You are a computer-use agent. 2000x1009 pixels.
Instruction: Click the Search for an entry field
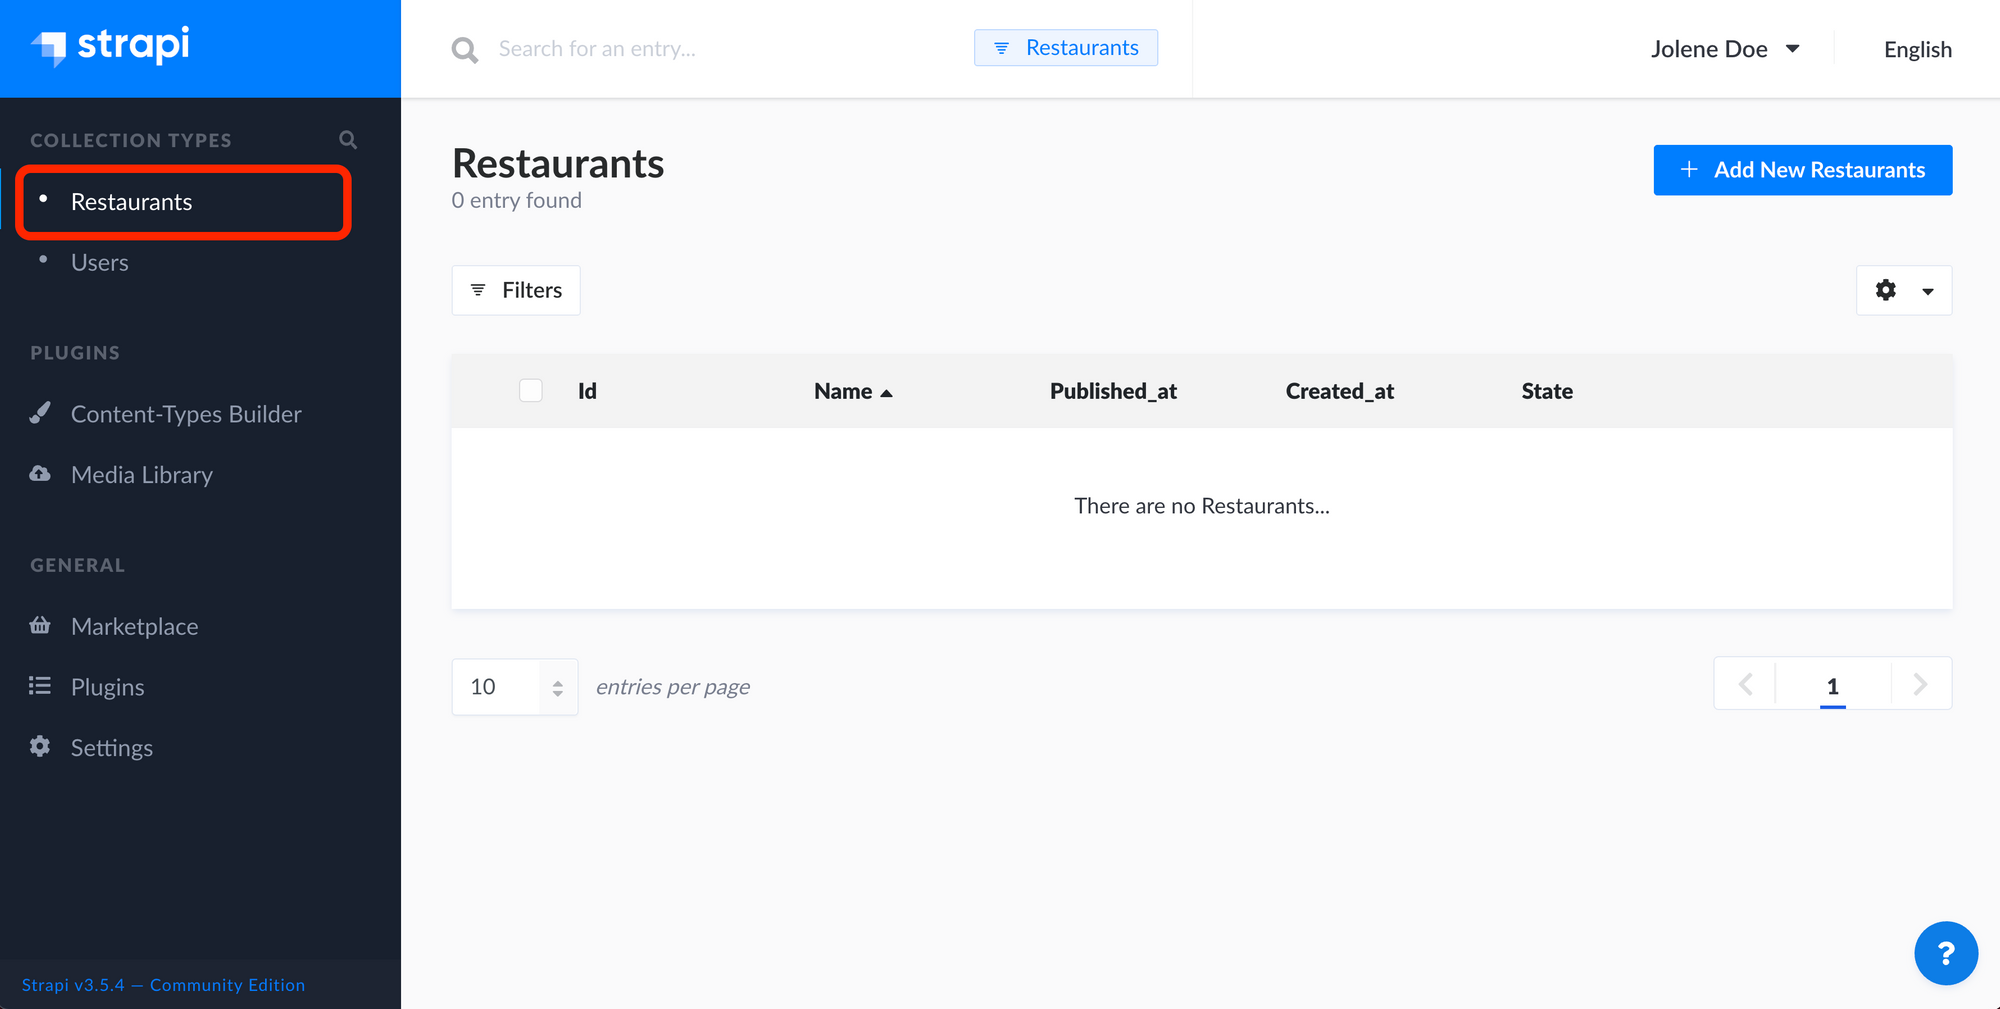[720, 49]
